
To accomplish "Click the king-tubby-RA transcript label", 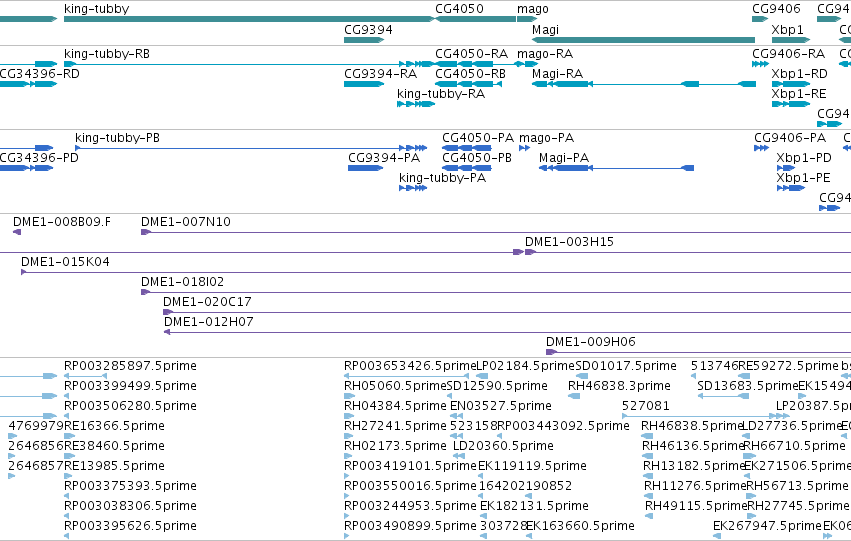I will (x=441, y=94).
